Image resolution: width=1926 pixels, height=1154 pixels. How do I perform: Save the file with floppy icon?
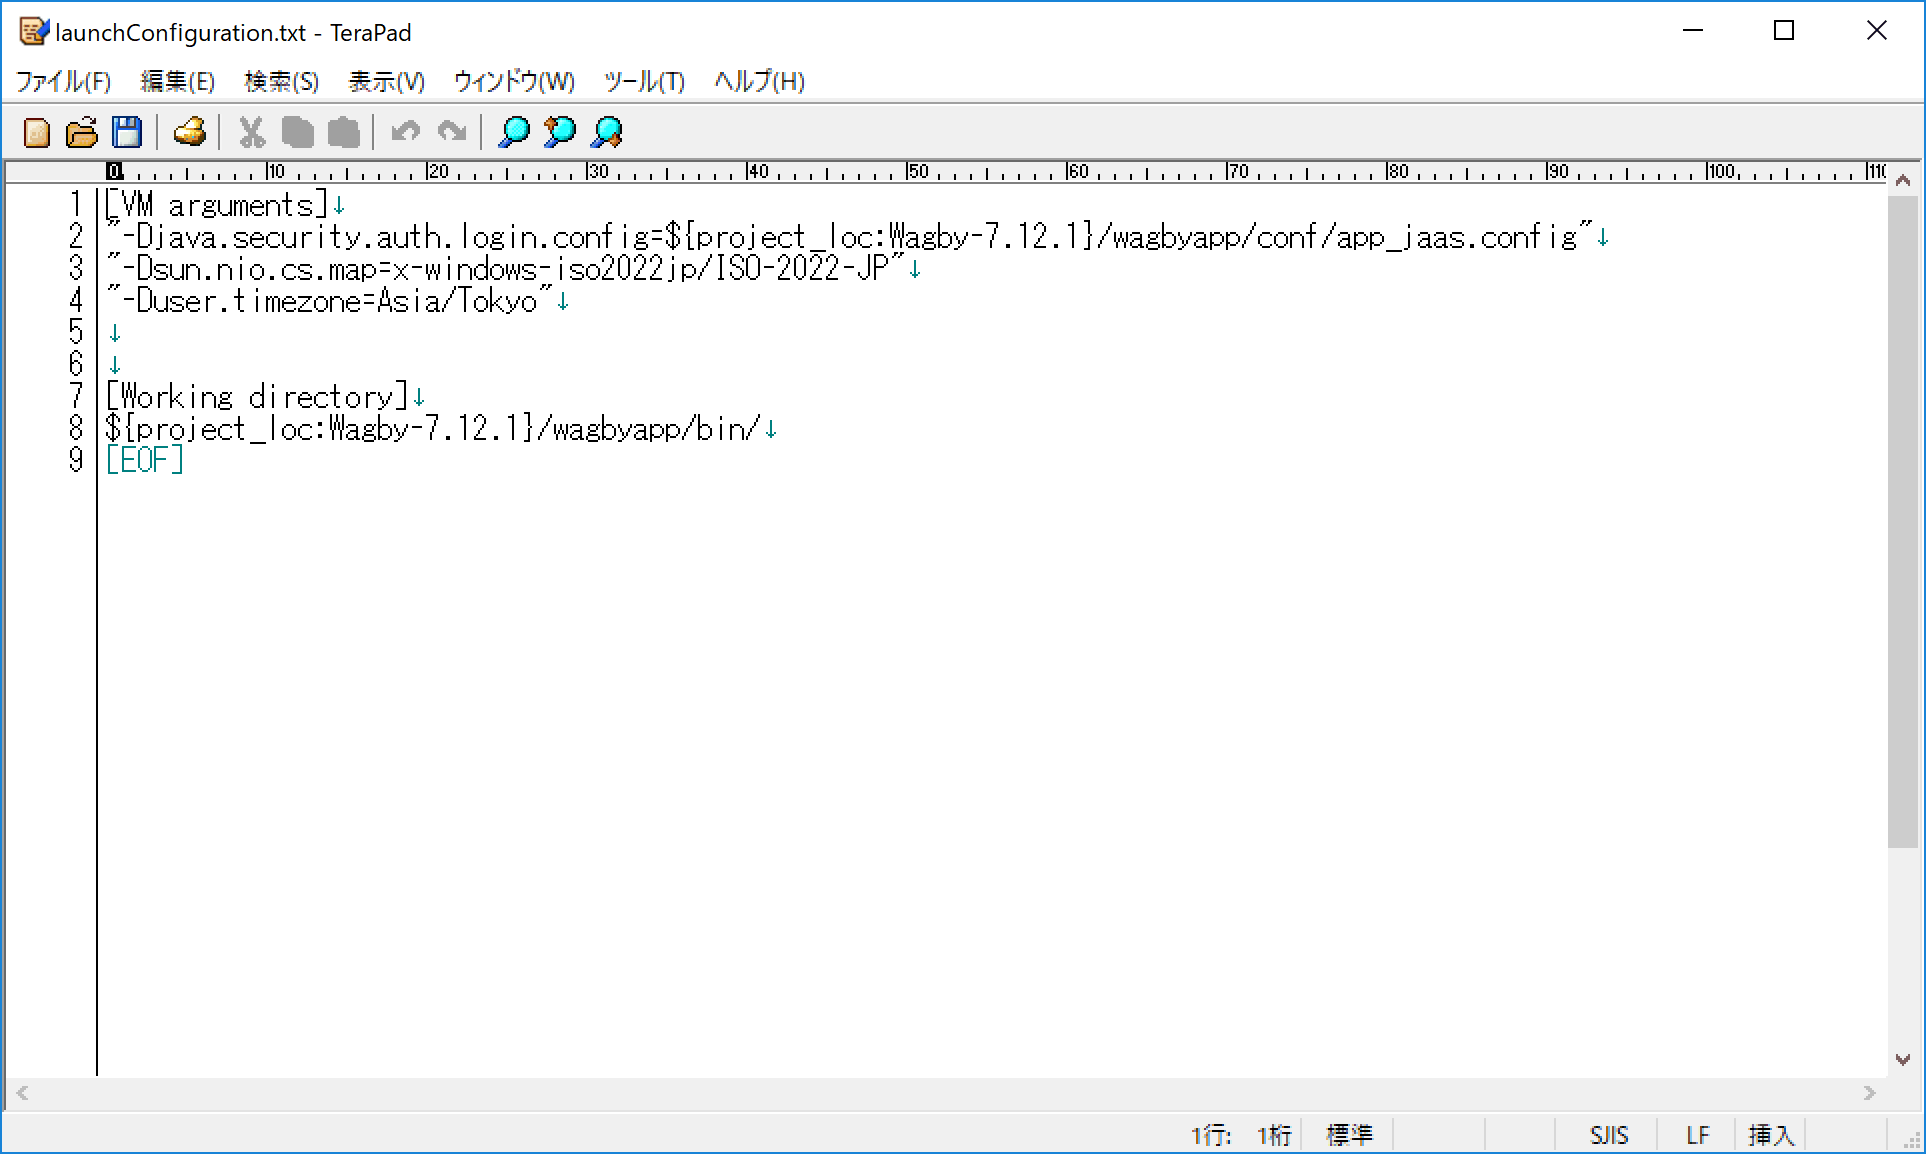point(127,132)
